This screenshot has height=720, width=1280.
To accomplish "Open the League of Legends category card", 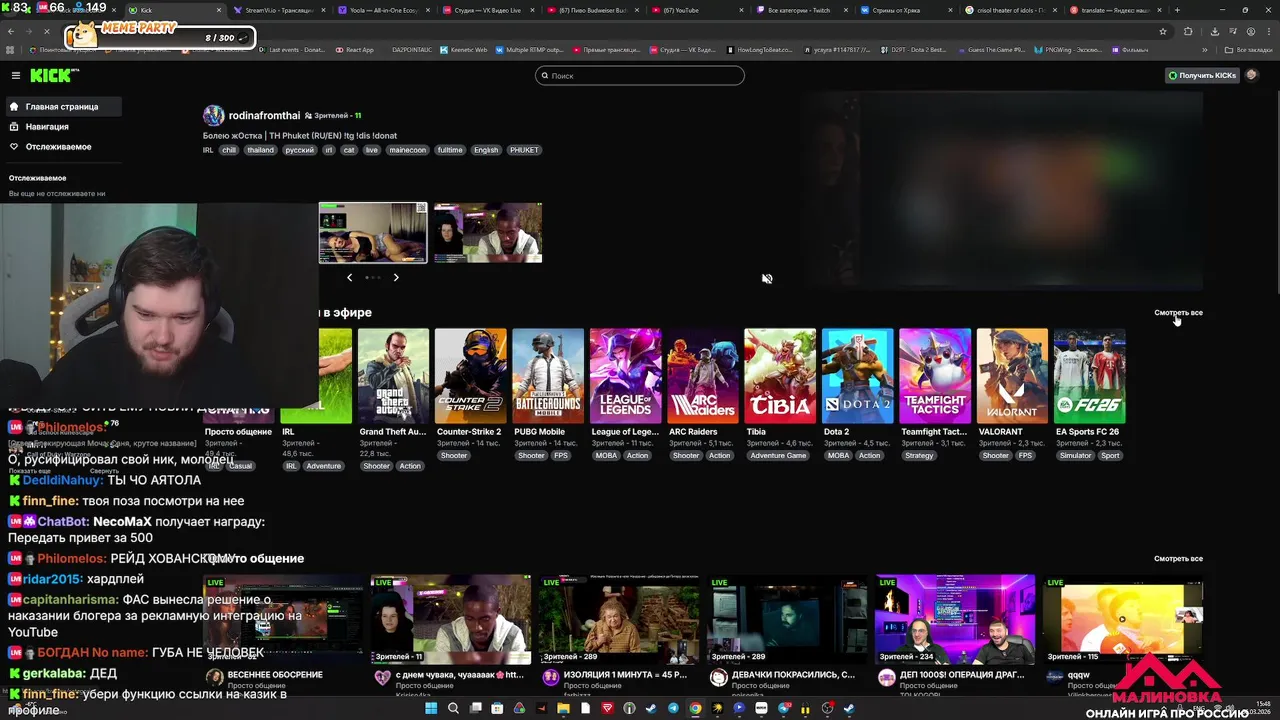I will pos(625,376).
